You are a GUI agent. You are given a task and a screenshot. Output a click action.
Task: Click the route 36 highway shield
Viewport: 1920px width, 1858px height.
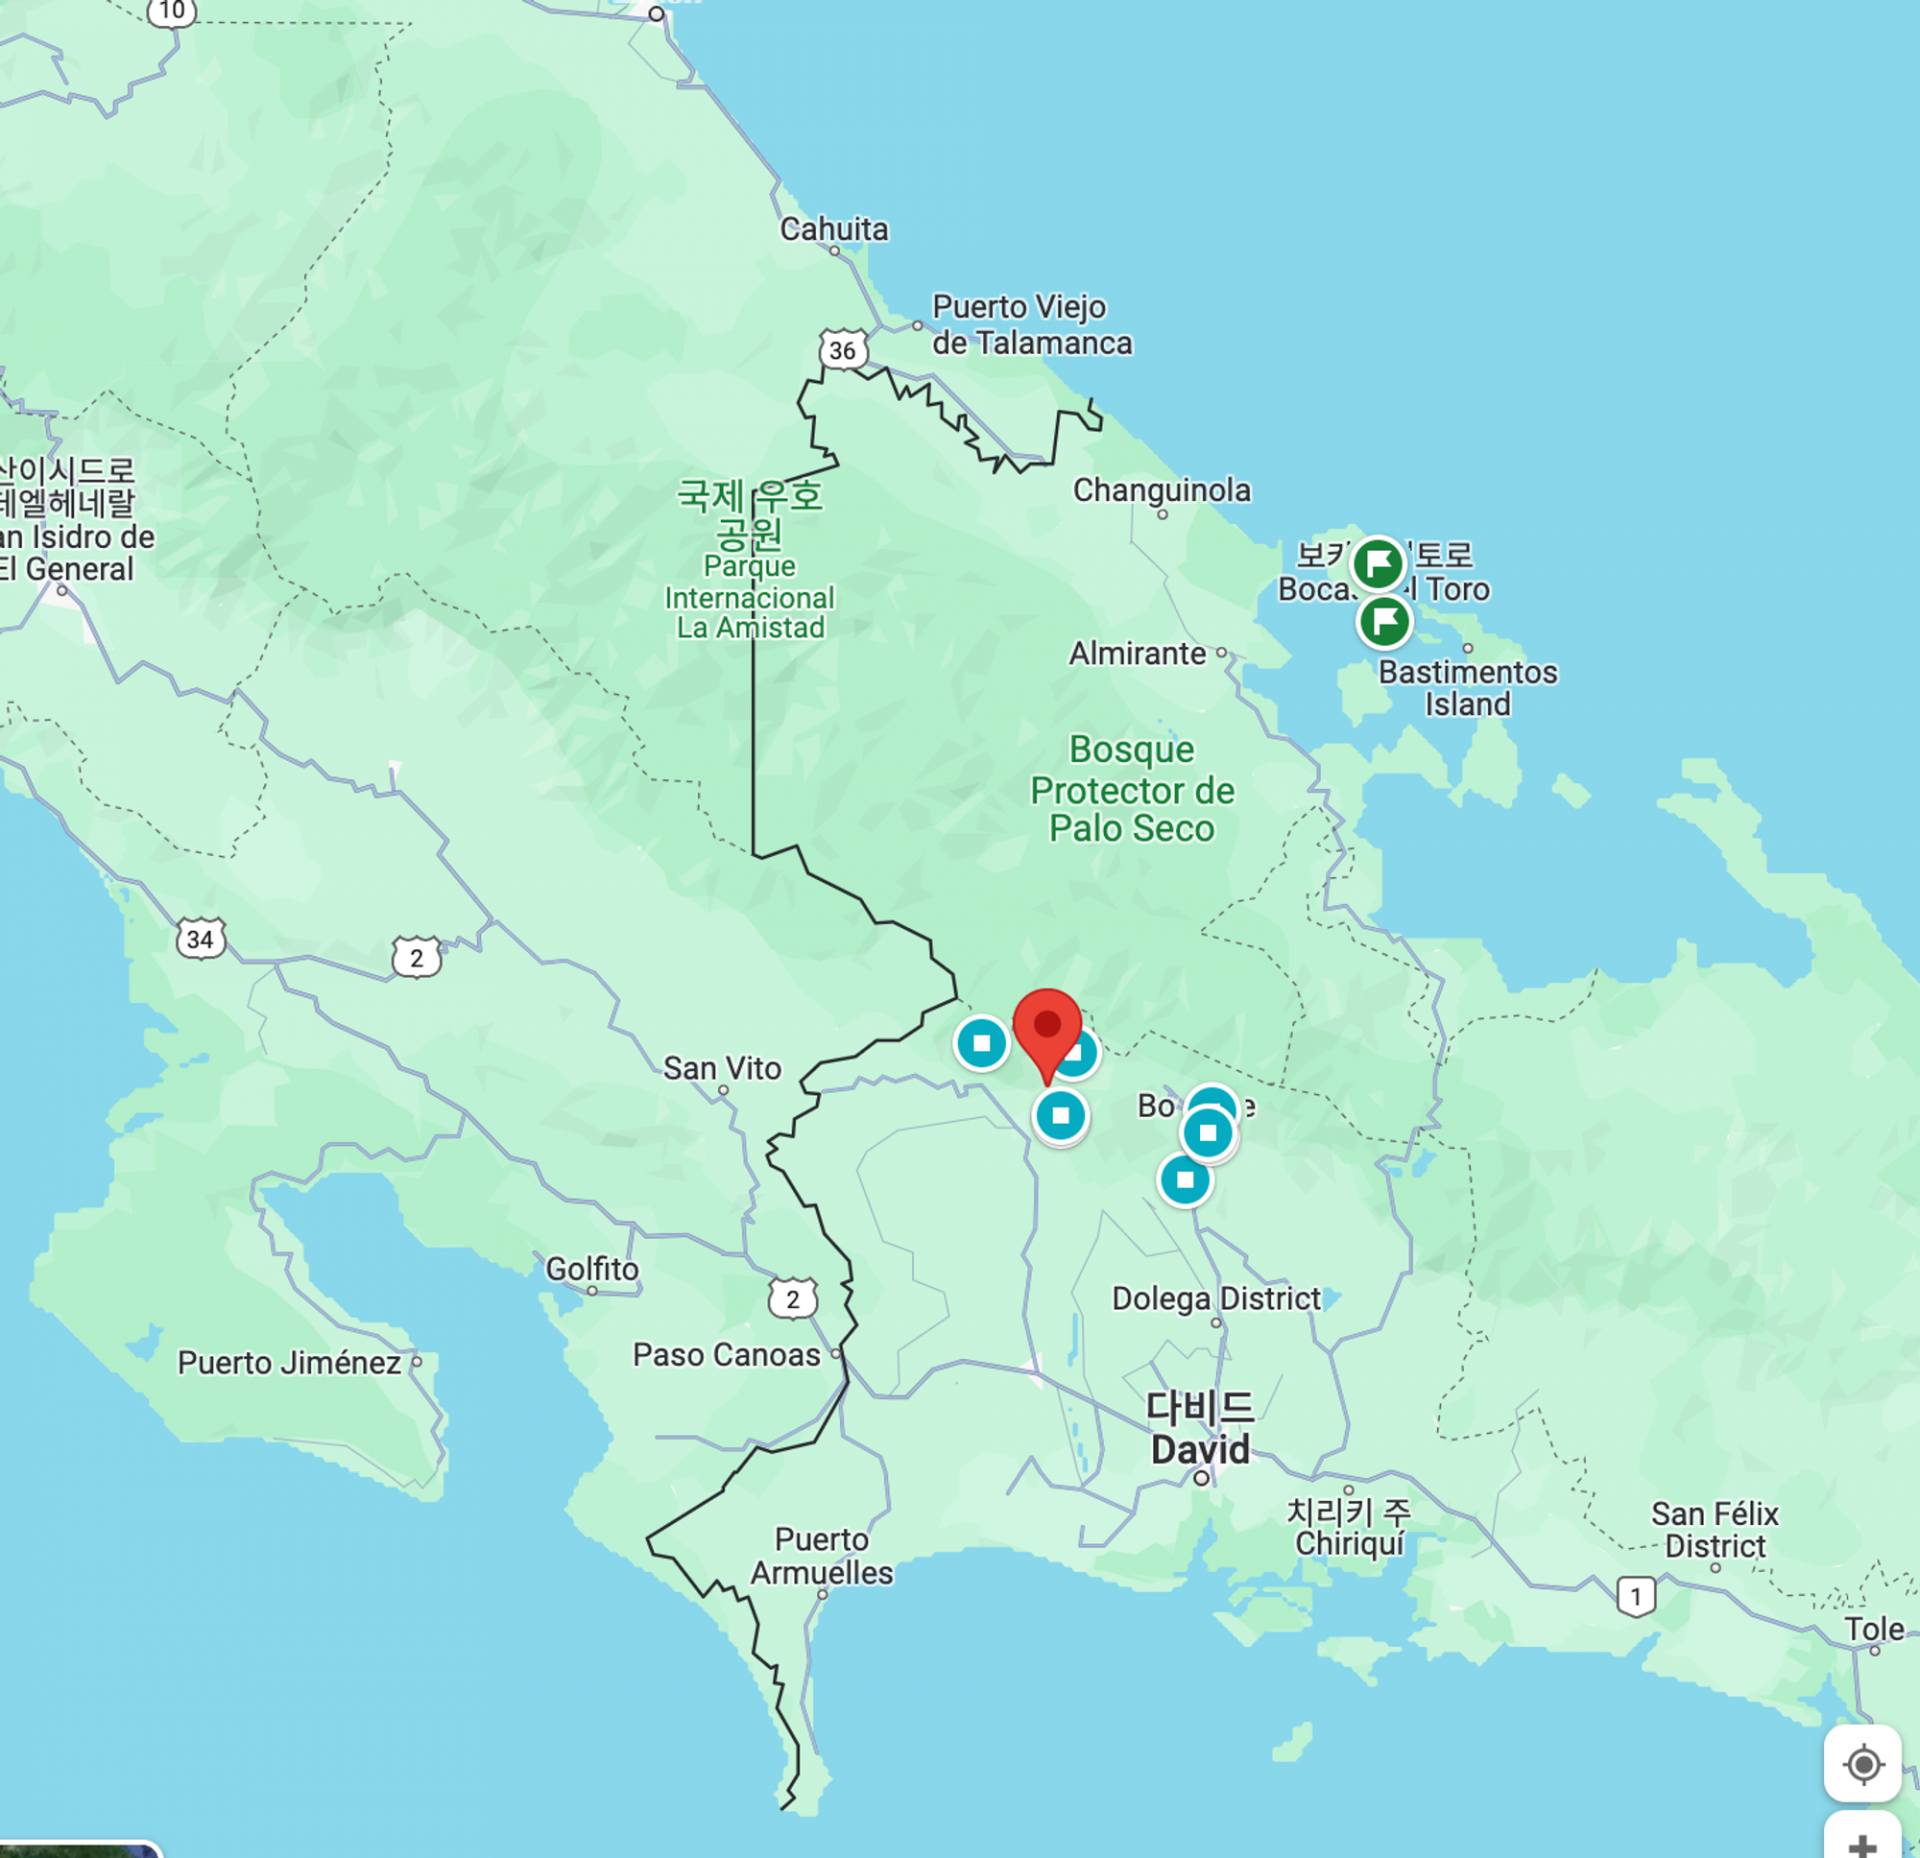click(842, 350)
